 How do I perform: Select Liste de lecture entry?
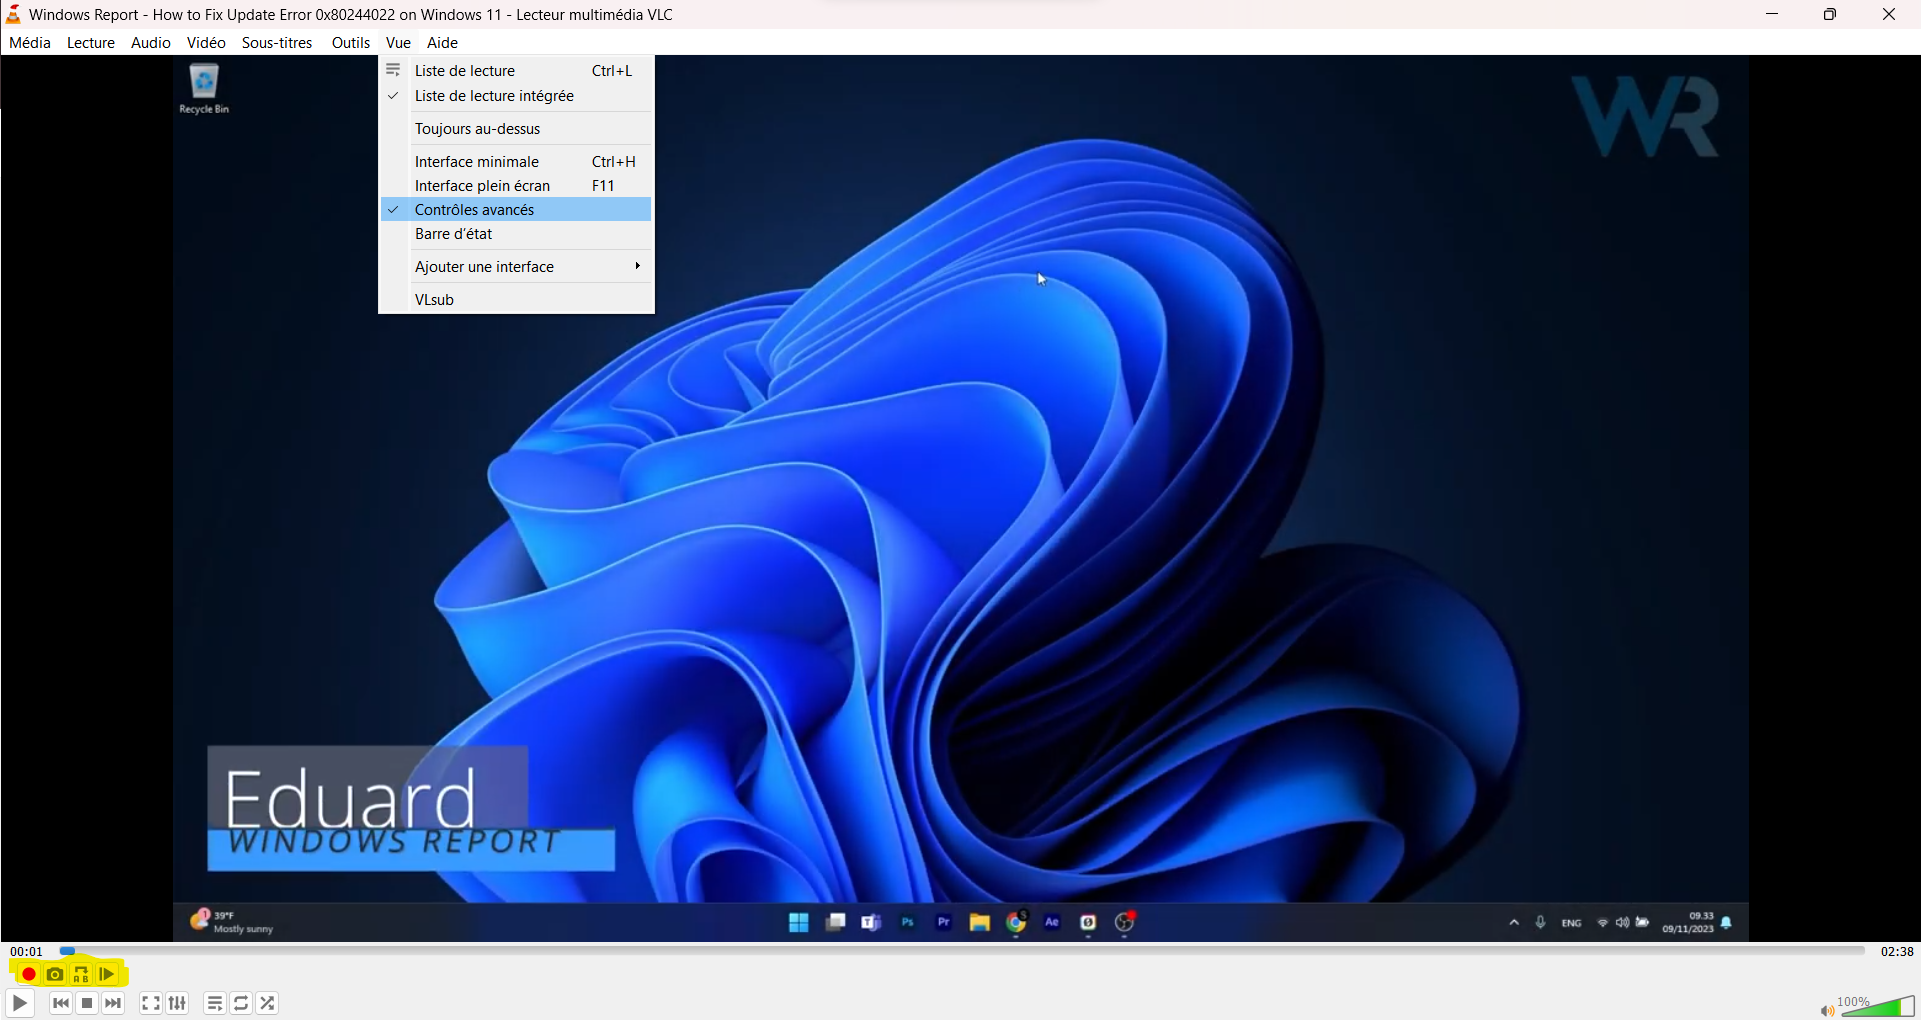click(516, 70)
